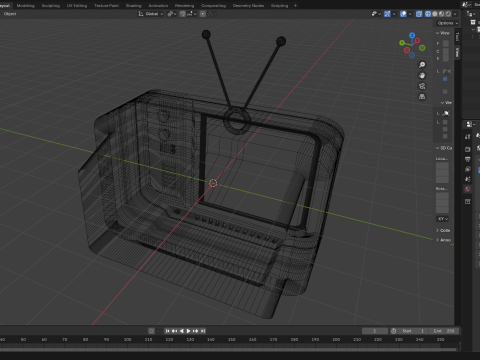
Task: Switch to the Geometry Nodes workspace
Action: (248, 5)
